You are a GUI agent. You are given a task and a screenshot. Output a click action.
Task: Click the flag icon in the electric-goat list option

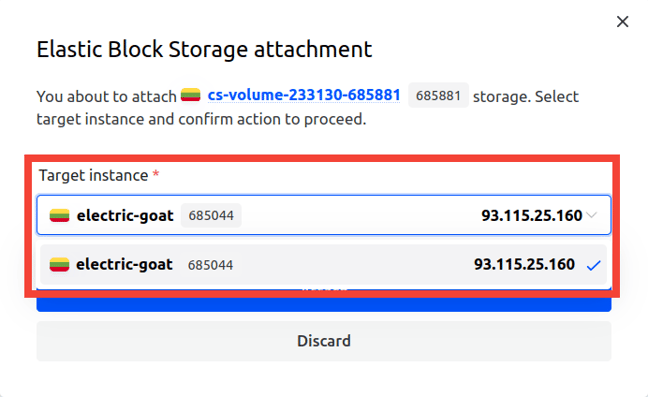tap(59, 264)
